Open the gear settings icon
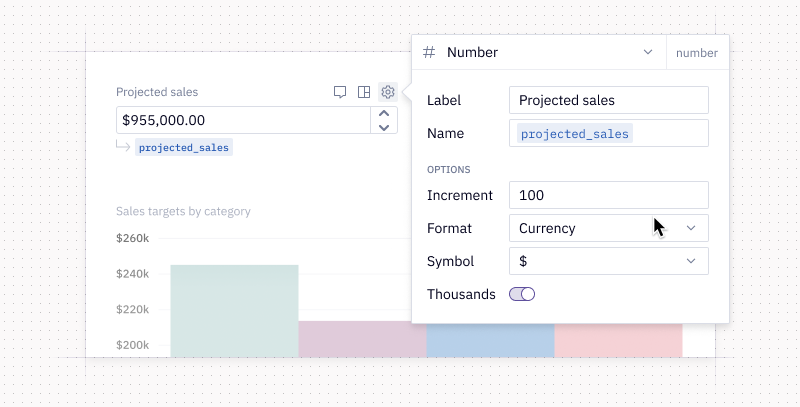The image size is (800, 407). click(388, 92)
